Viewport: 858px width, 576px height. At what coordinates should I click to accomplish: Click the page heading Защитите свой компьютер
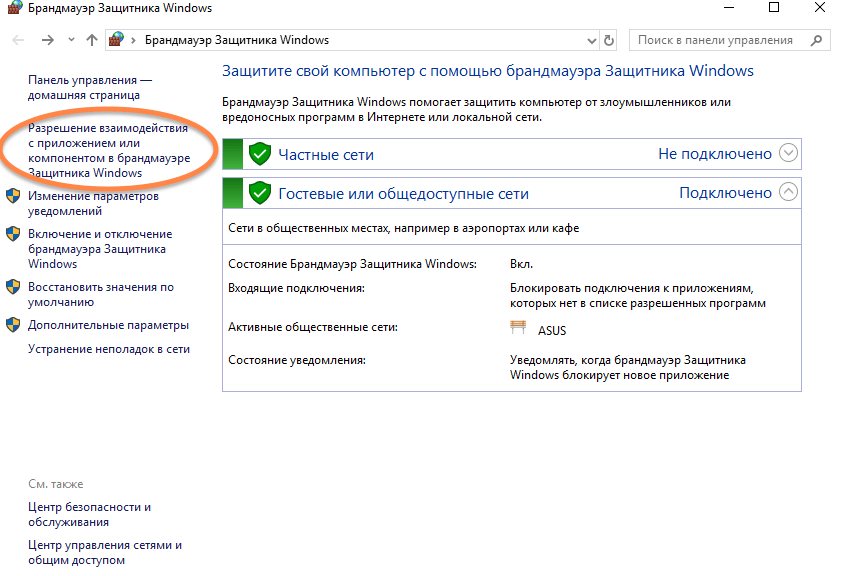488,71
